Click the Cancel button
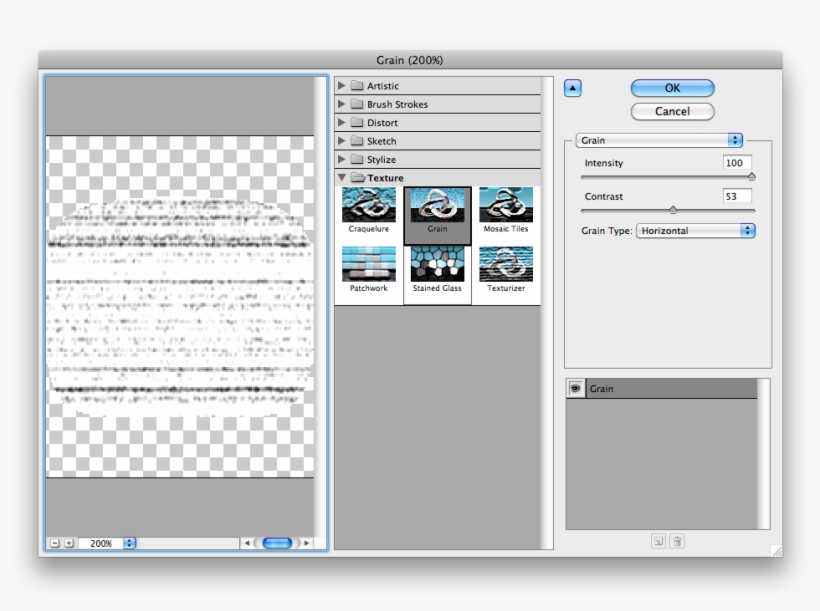Viewport: 820px width, 611px height. coord(671,112)
